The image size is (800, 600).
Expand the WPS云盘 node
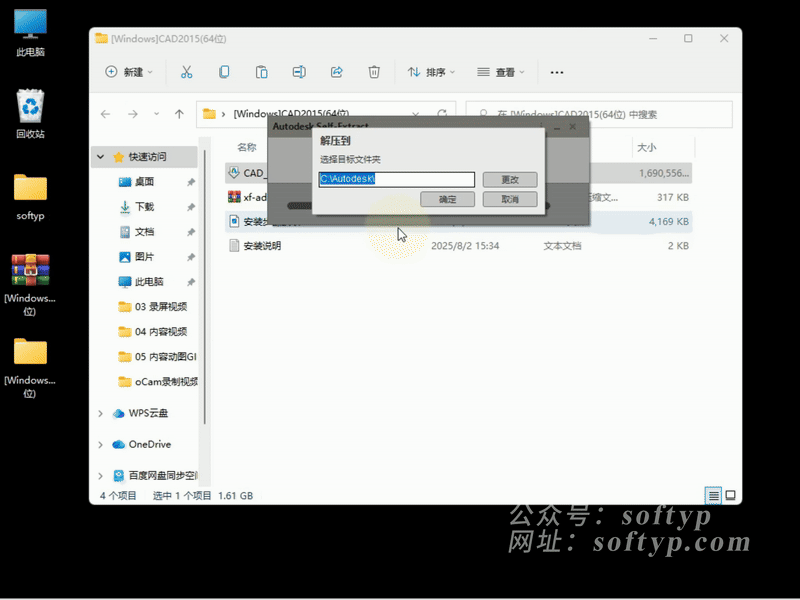101,413
